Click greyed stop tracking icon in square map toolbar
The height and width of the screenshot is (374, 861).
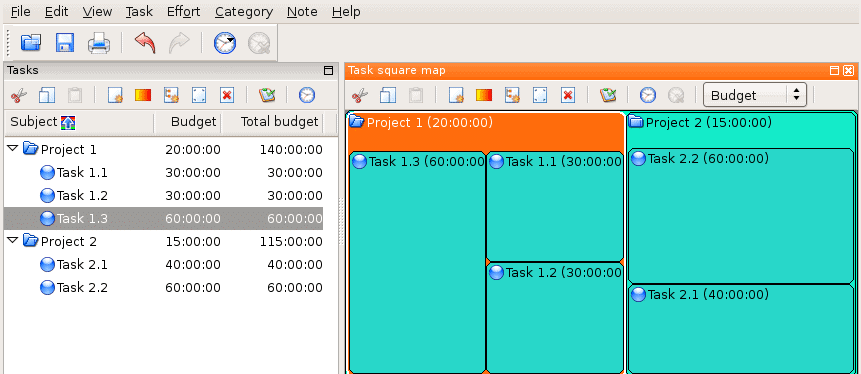tap(676, 96)
